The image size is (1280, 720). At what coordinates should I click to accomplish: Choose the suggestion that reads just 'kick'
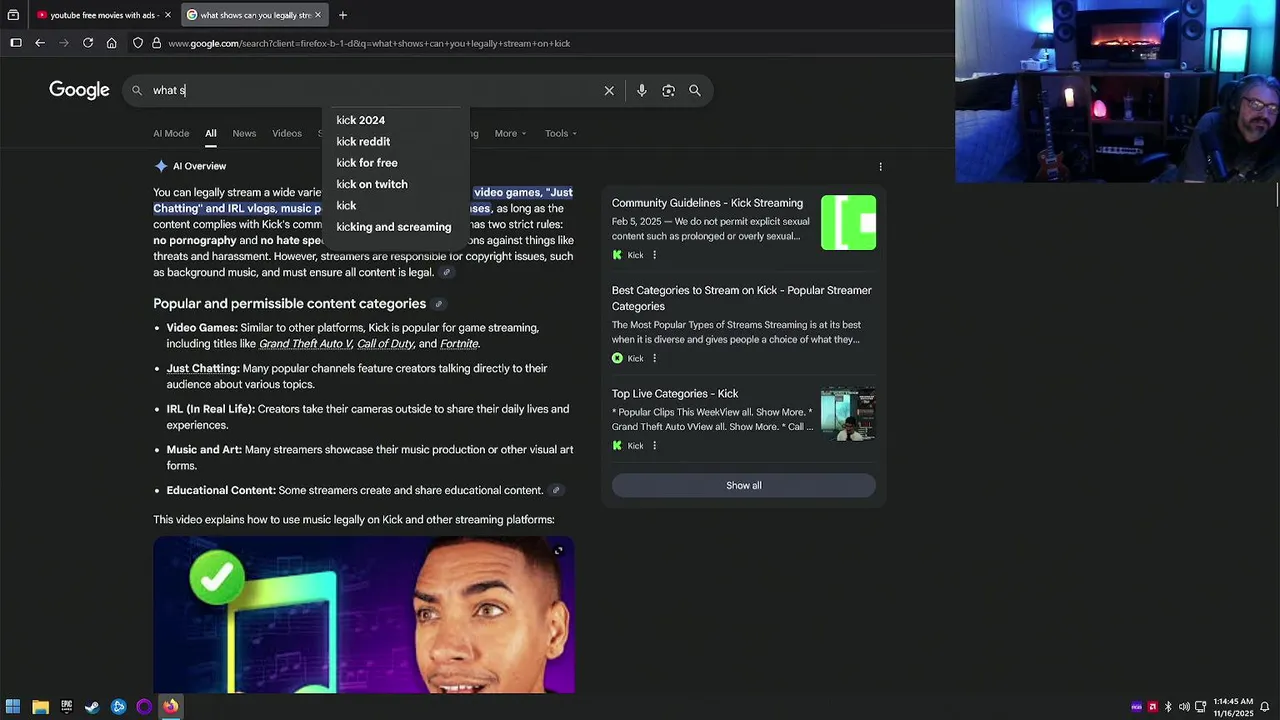[x=346, y=205]
